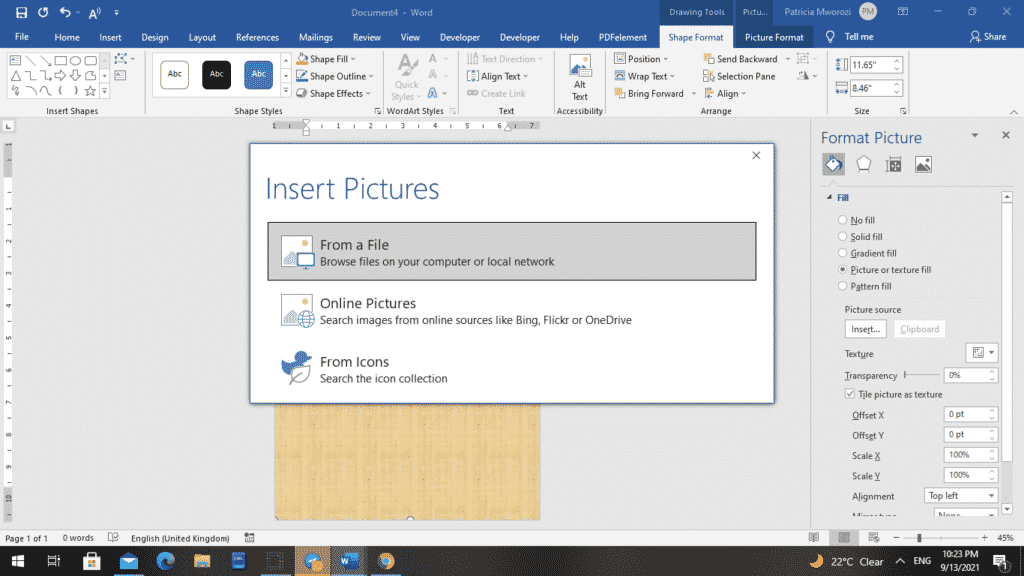Open the Alignment dropdown showing Top left

tap(961, 495)
